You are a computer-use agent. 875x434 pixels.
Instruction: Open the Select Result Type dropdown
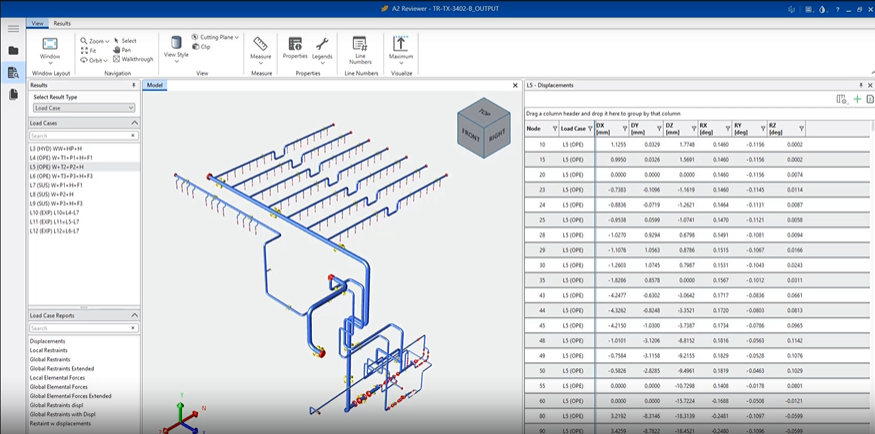84,108
